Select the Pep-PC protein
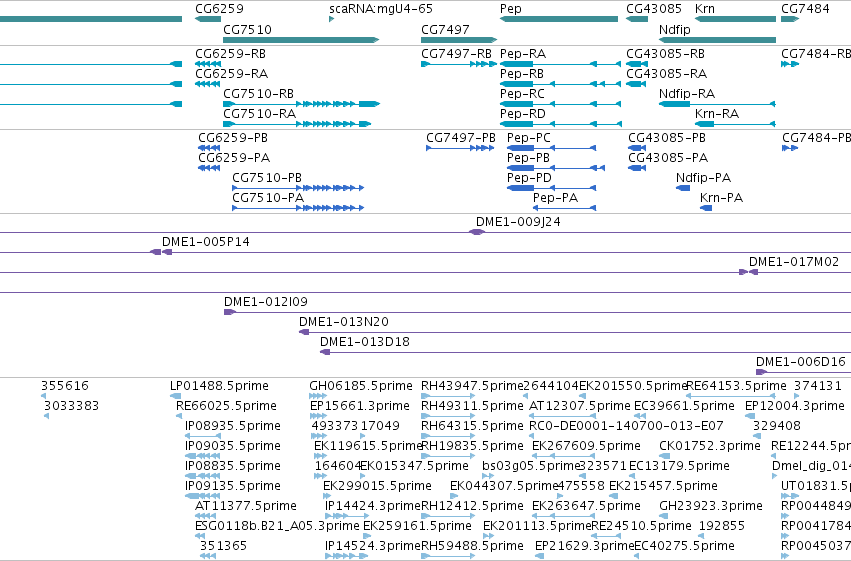 coord(551,148)
